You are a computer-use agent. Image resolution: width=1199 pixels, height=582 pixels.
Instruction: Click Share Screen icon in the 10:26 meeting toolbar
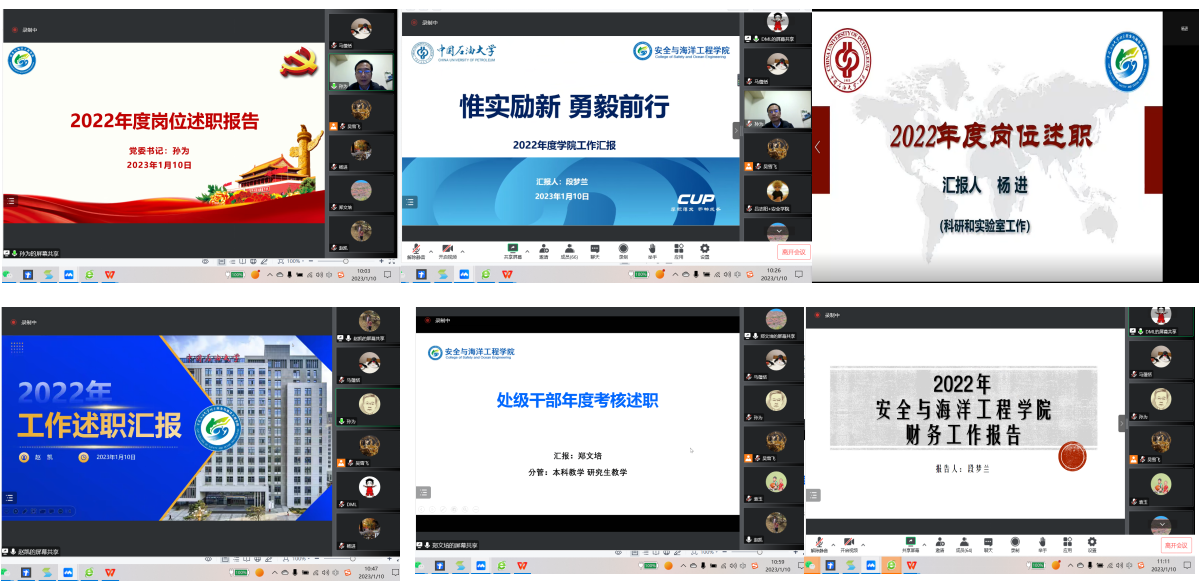512,249
